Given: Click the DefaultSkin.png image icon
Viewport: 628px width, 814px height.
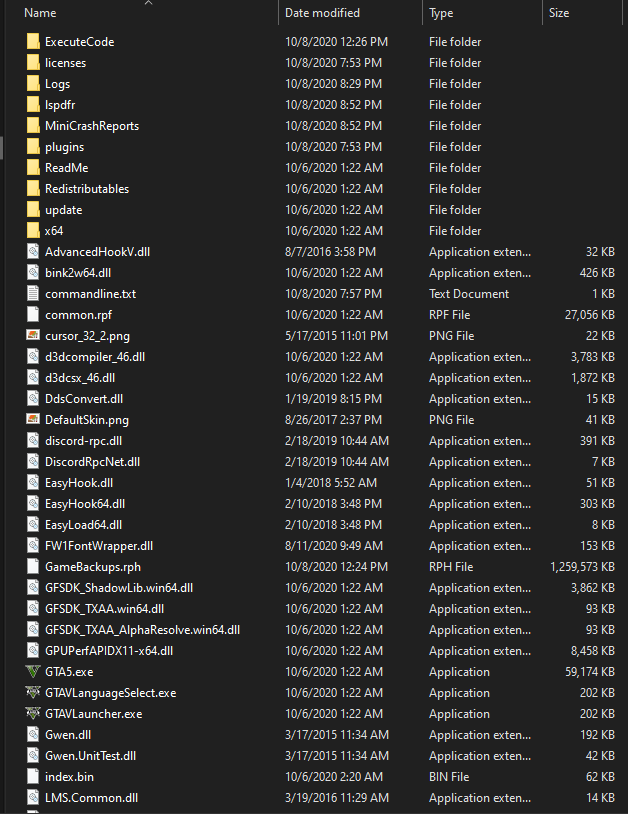Looking at the screenshot, I should click(33, 419).
